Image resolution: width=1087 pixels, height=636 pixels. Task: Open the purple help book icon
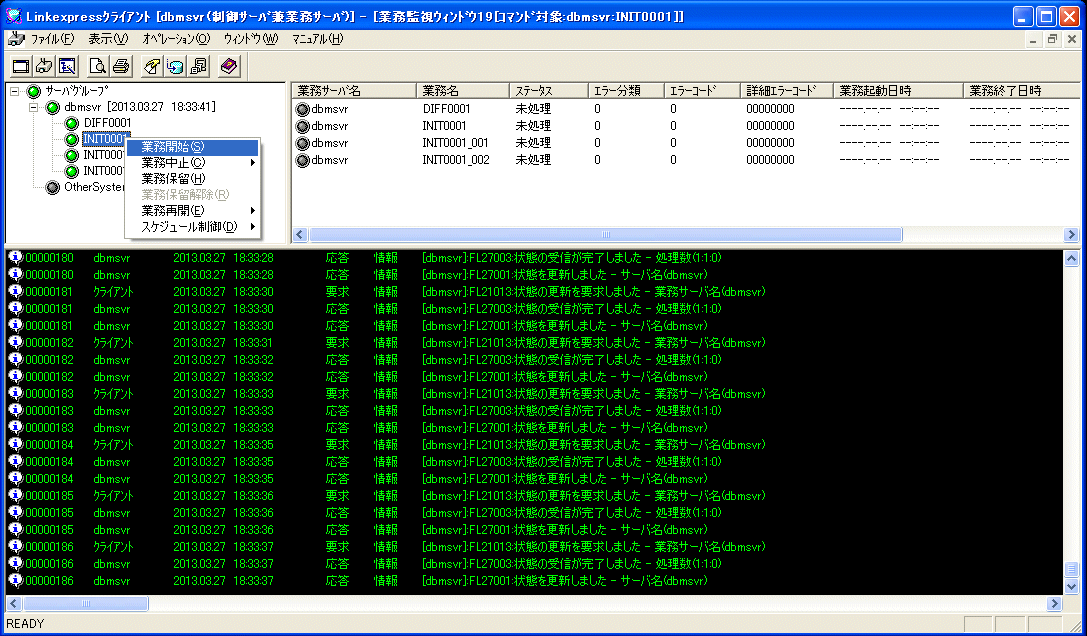(229, 67)
